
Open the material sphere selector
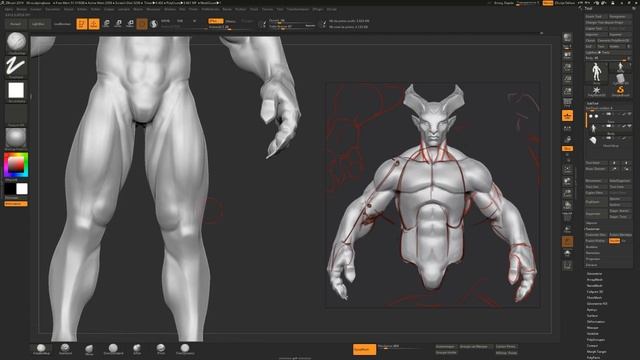(16, 138)
